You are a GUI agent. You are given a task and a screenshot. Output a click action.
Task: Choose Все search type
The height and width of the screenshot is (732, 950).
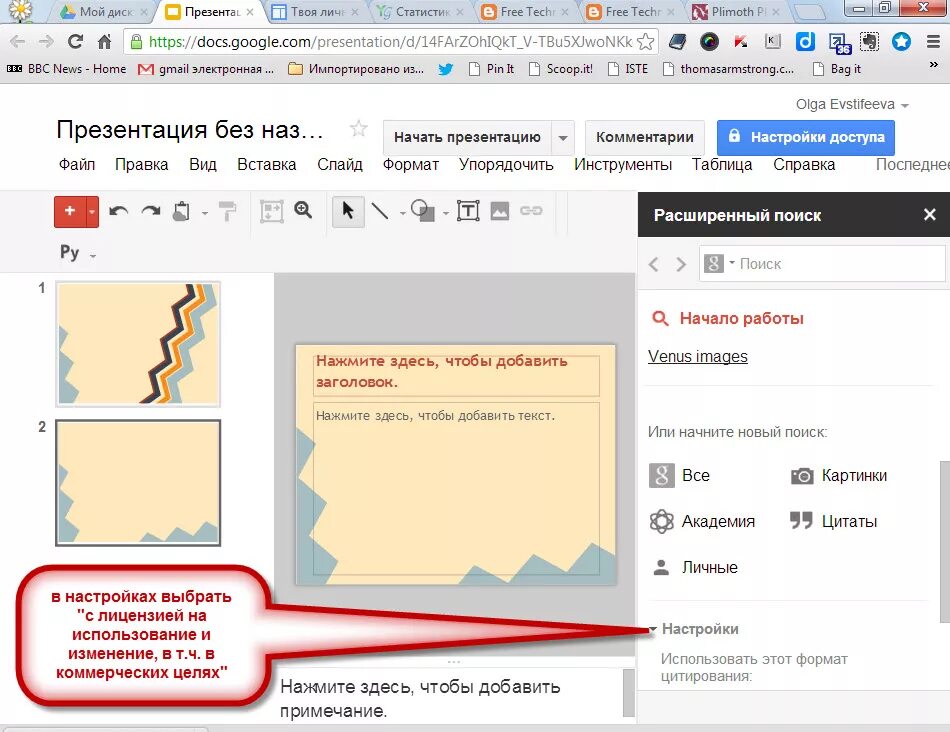point(680,476)
